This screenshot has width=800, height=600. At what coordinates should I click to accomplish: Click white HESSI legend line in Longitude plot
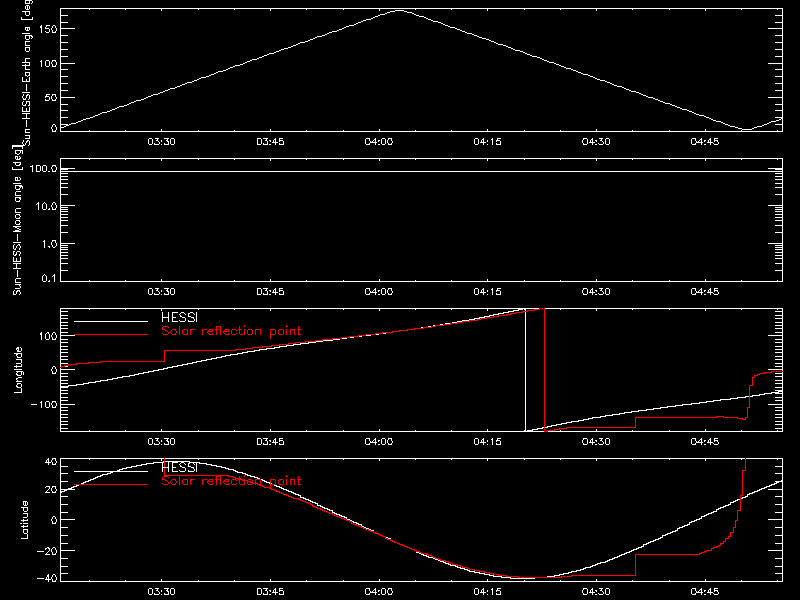pos(111,321)
